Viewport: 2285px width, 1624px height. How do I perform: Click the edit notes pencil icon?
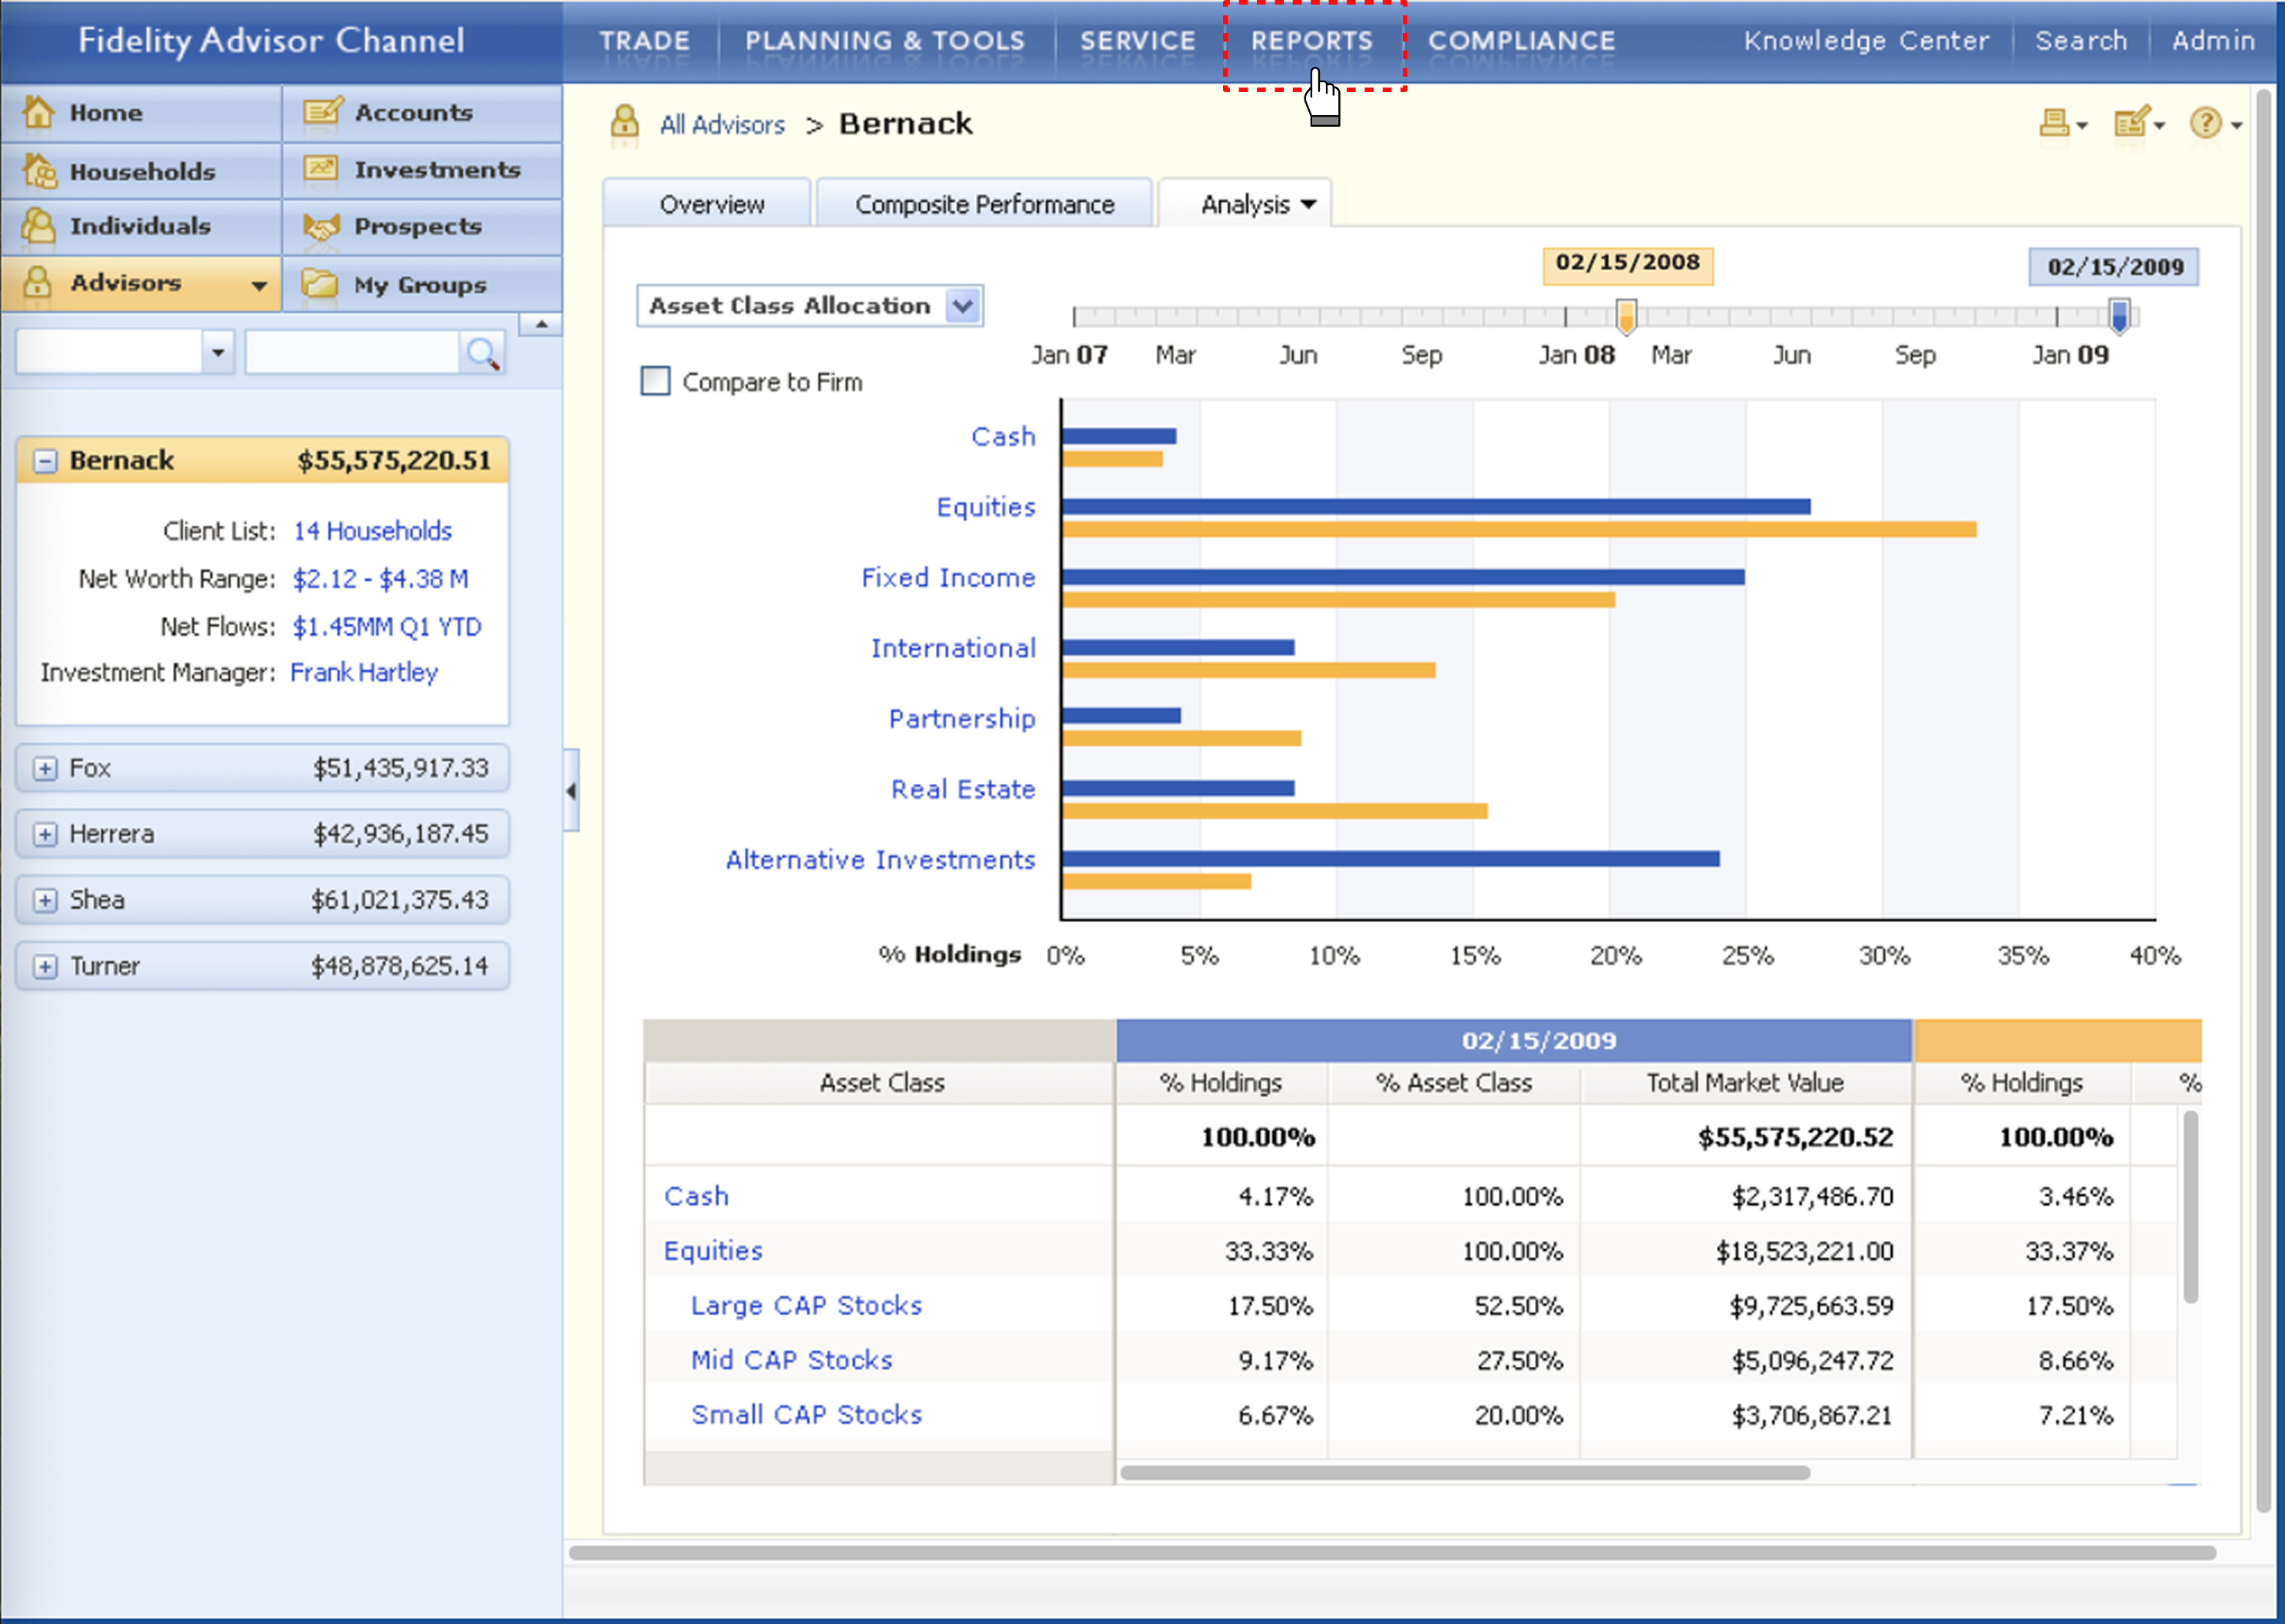click(x=2131, y=124)
